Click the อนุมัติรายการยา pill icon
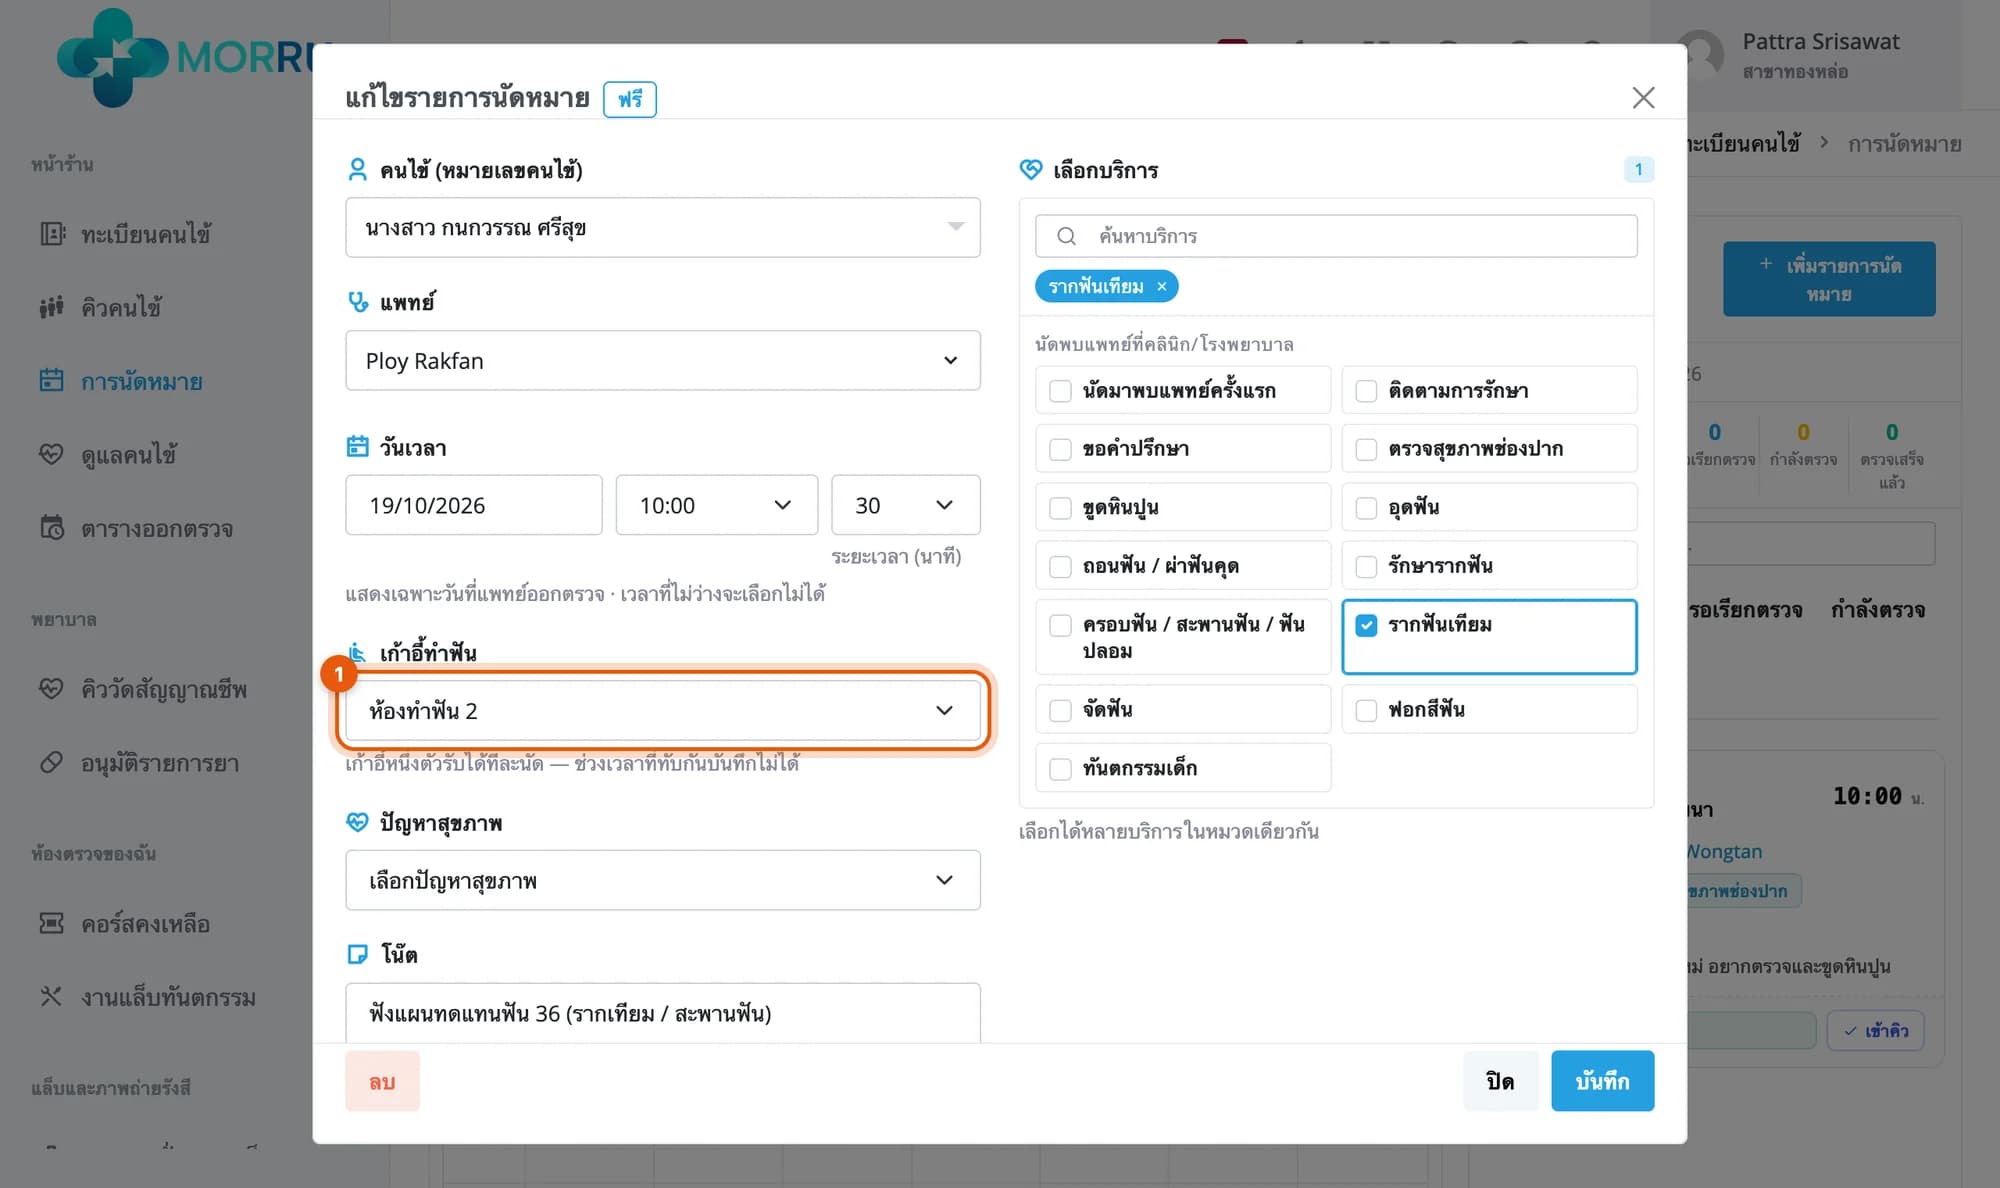 52,763
